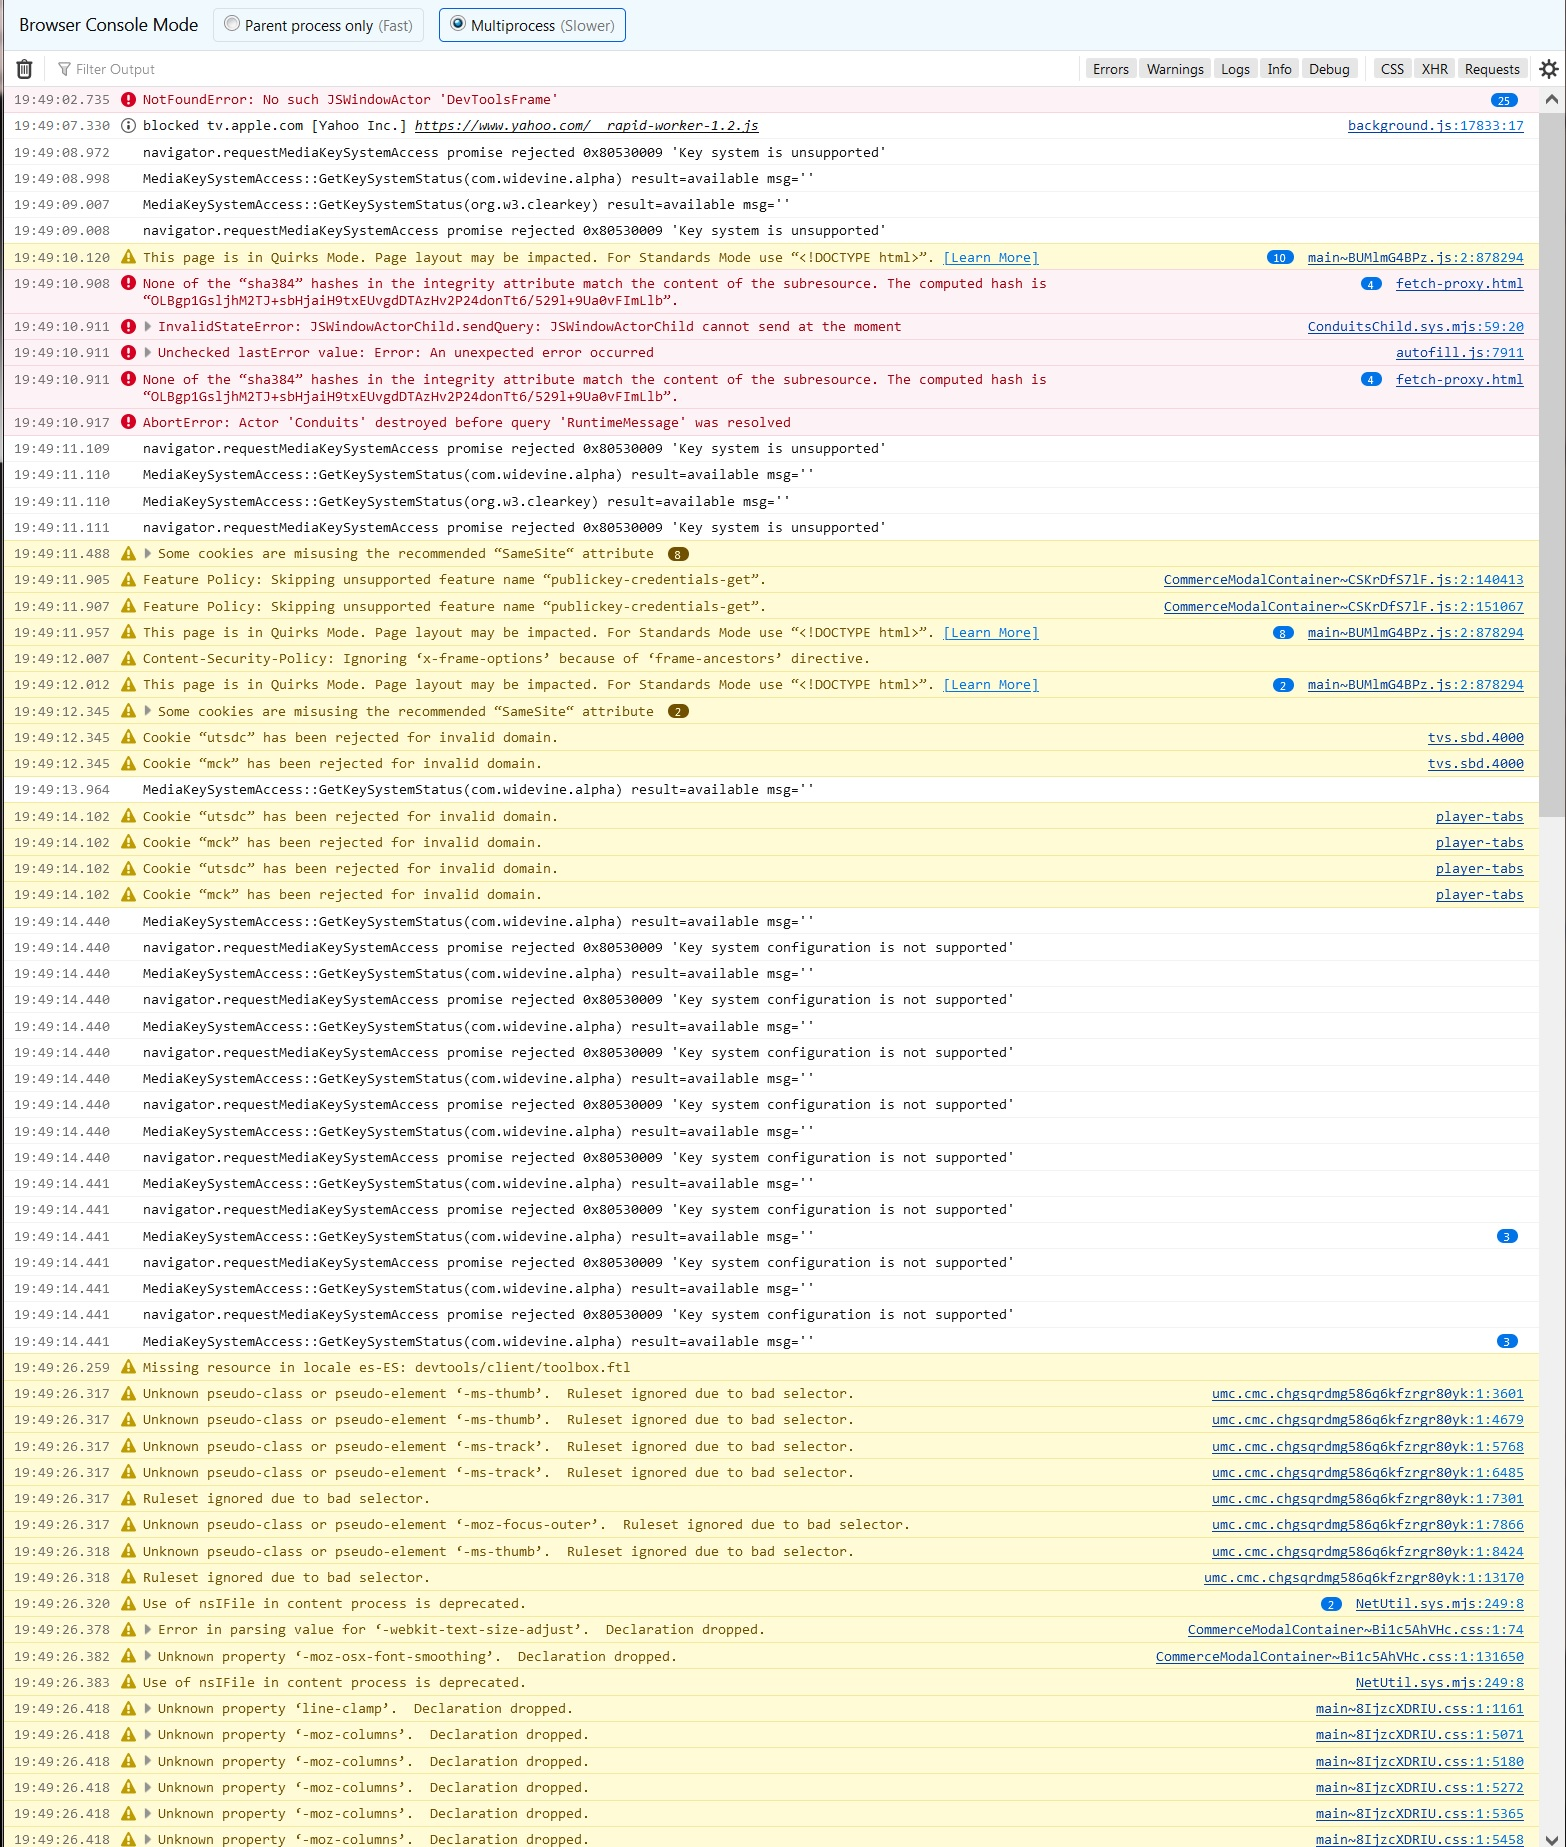Screen dimensions: 1566x1847
Task: Toggle the Warnings filter
Action: coord(1175,69)
